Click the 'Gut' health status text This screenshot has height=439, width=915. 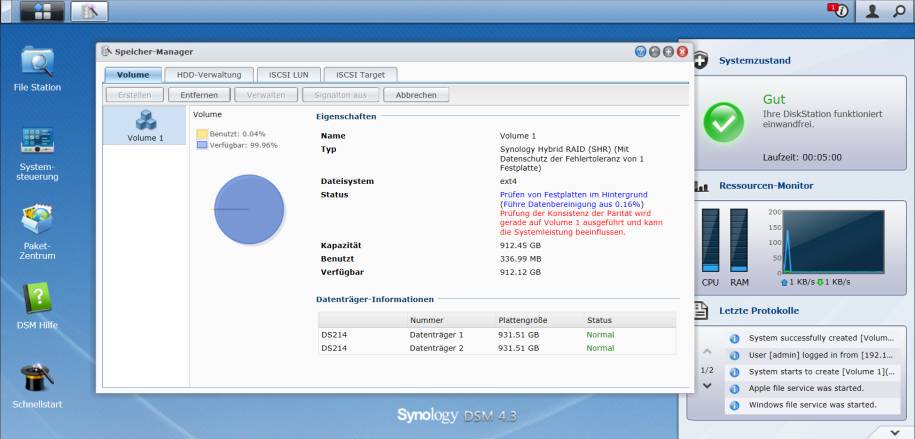click(774, 99)
